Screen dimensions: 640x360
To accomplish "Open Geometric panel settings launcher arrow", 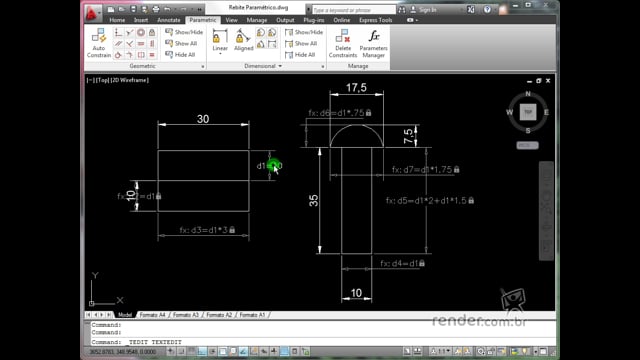I will pyautogui.click(x=202, y=66).
